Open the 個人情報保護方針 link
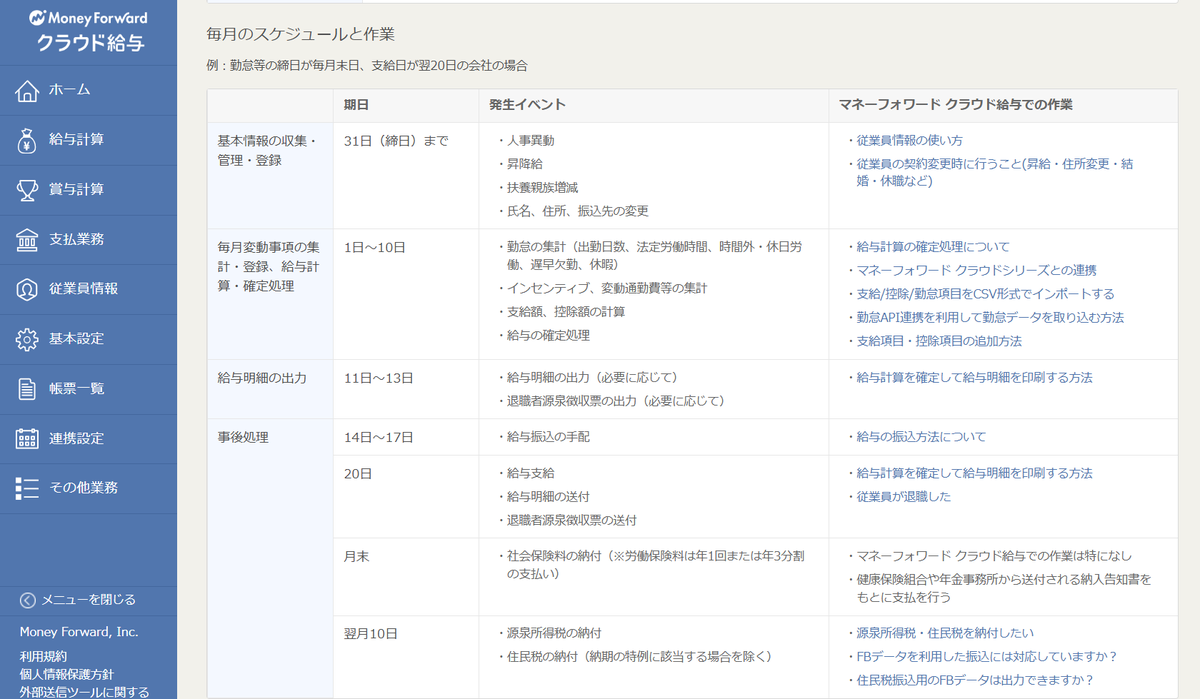The width and height of the screenshot is (1200, 699). coord(67,675)
